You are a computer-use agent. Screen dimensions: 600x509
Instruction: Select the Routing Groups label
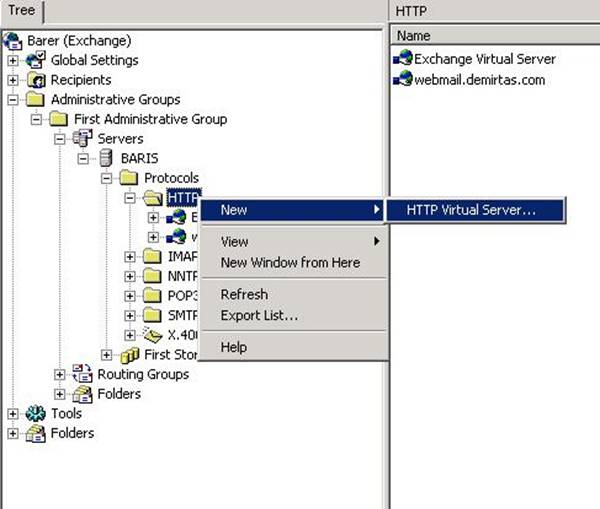pos(143,374)
